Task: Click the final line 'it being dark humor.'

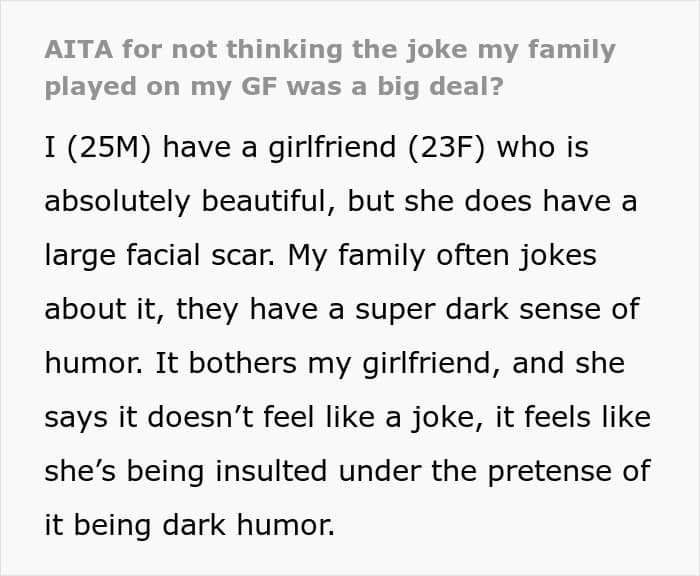Action: [190, 526]
